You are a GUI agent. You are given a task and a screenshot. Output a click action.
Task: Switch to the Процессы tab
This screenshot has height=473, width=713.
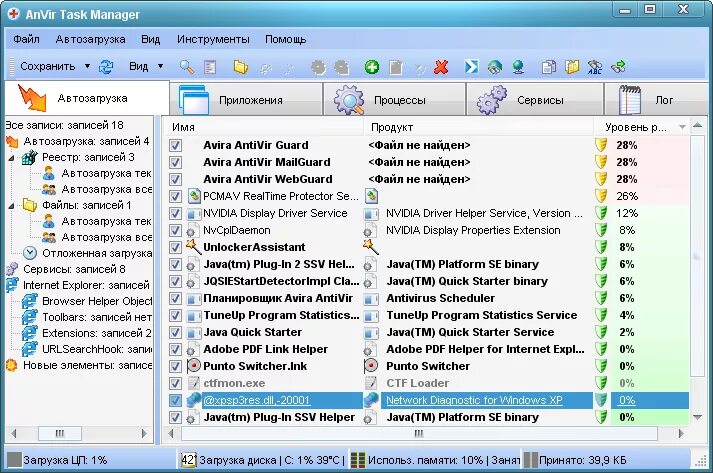(x=394, y=100)
